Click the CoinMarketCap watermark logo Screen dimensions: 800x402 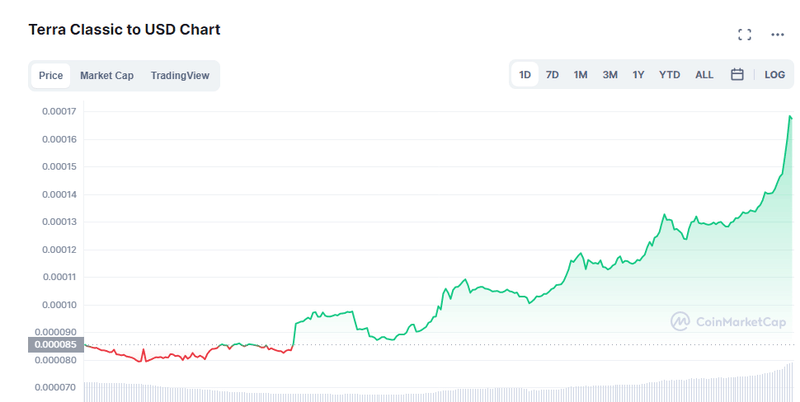[x=726, y=321]
